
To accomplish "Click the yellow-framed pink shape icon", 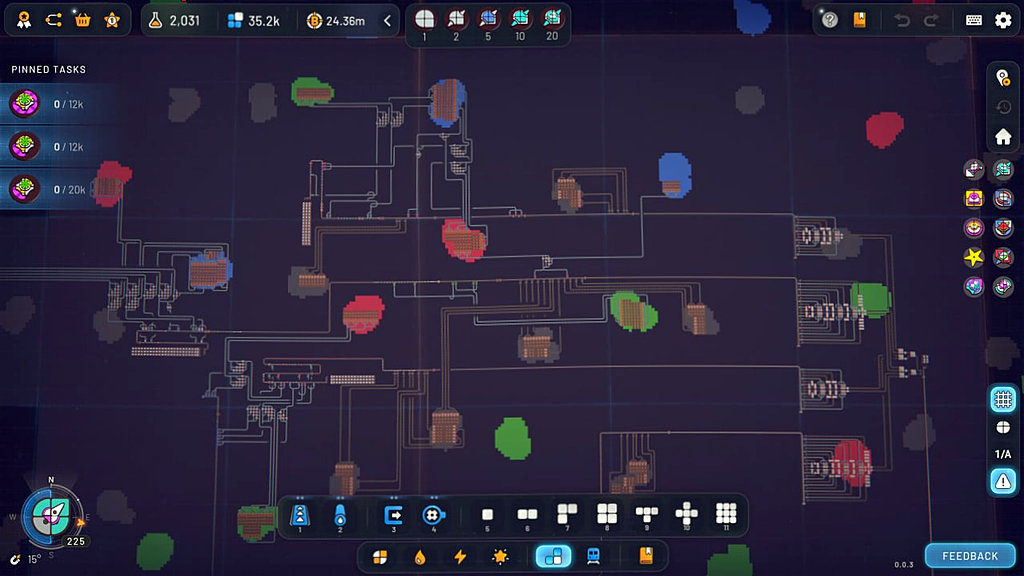I will [x=974, y=198].
